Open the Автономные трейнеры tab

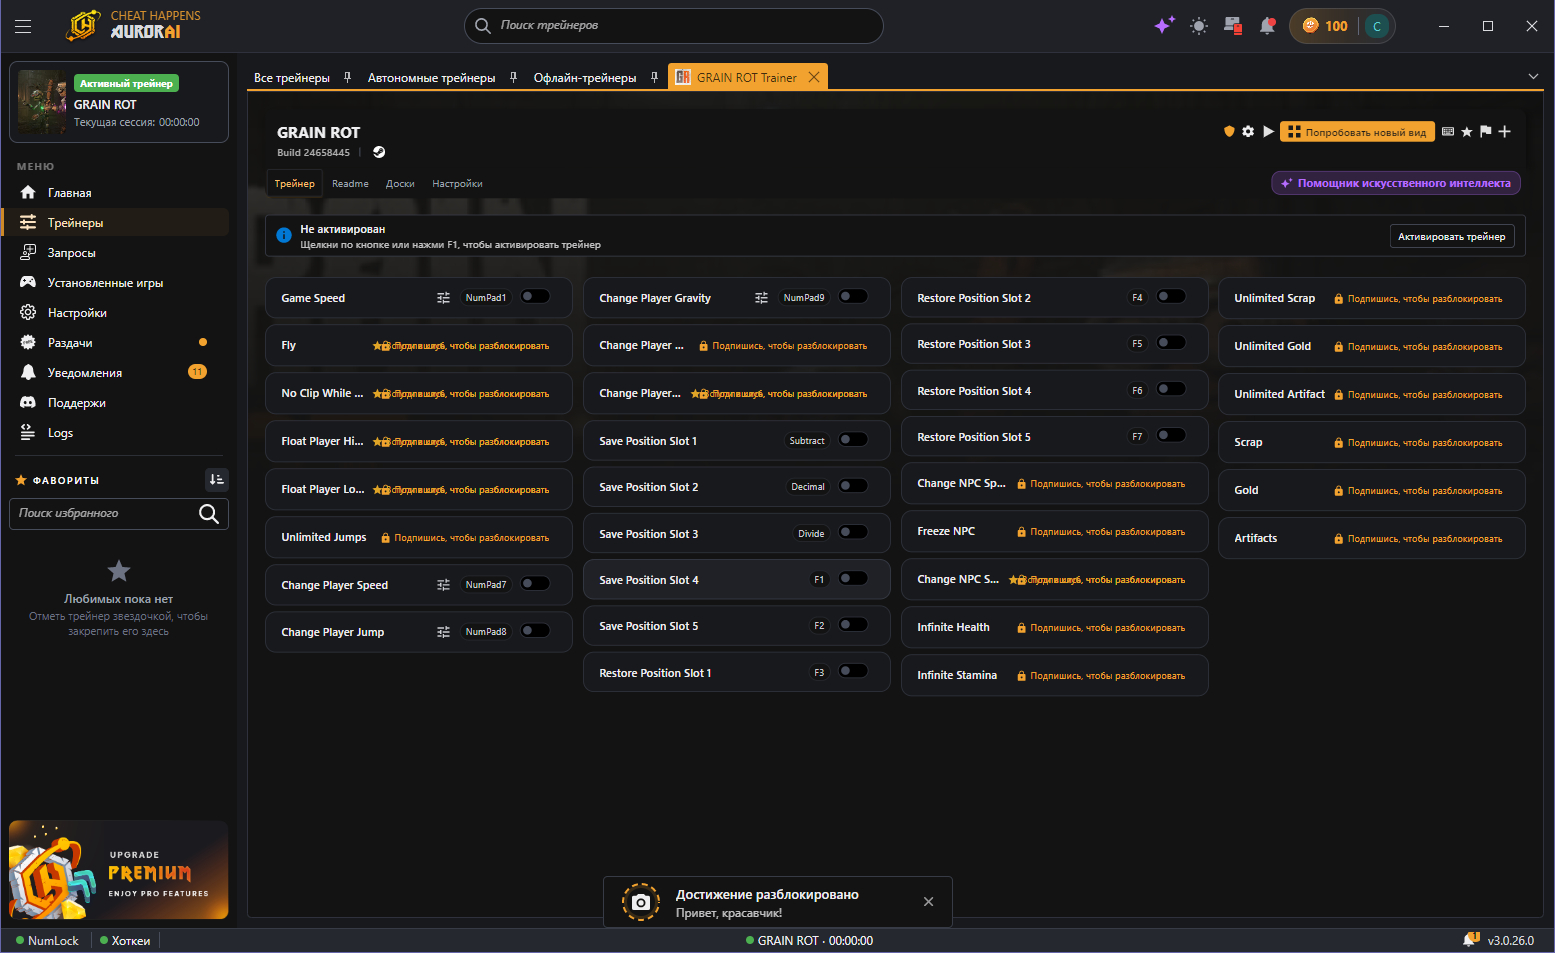coord(431,78)
